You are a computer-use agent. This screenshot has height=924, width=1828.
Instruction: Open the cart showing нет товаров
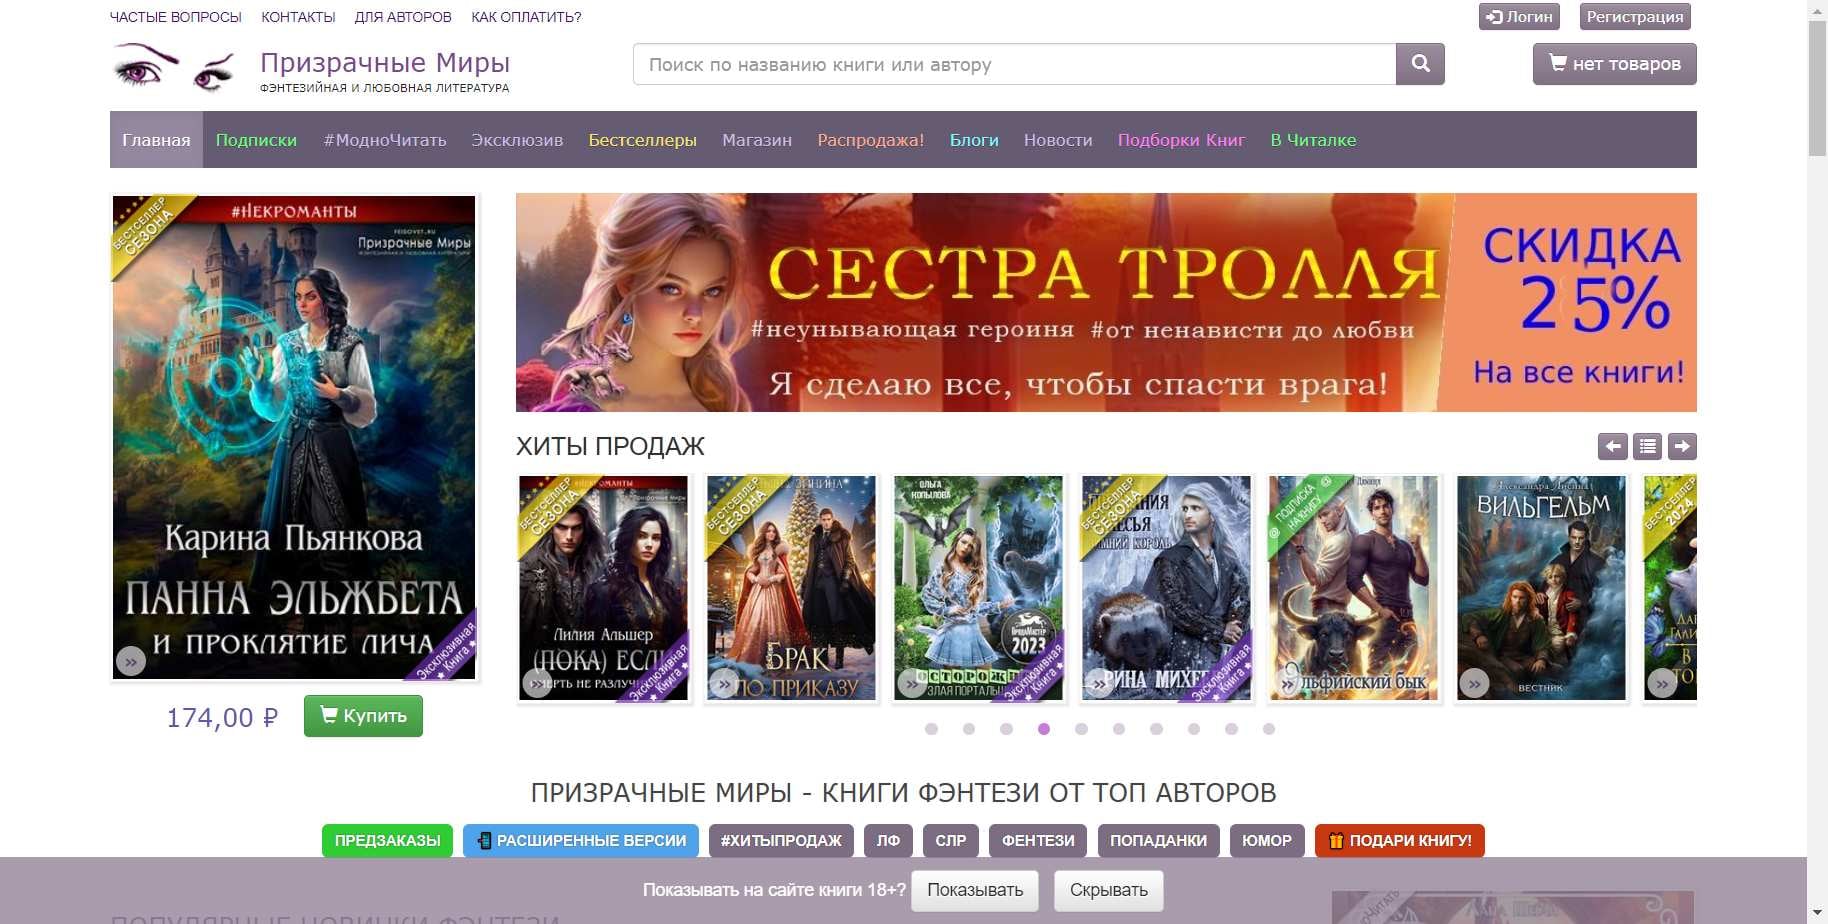tap(1614, 64)
